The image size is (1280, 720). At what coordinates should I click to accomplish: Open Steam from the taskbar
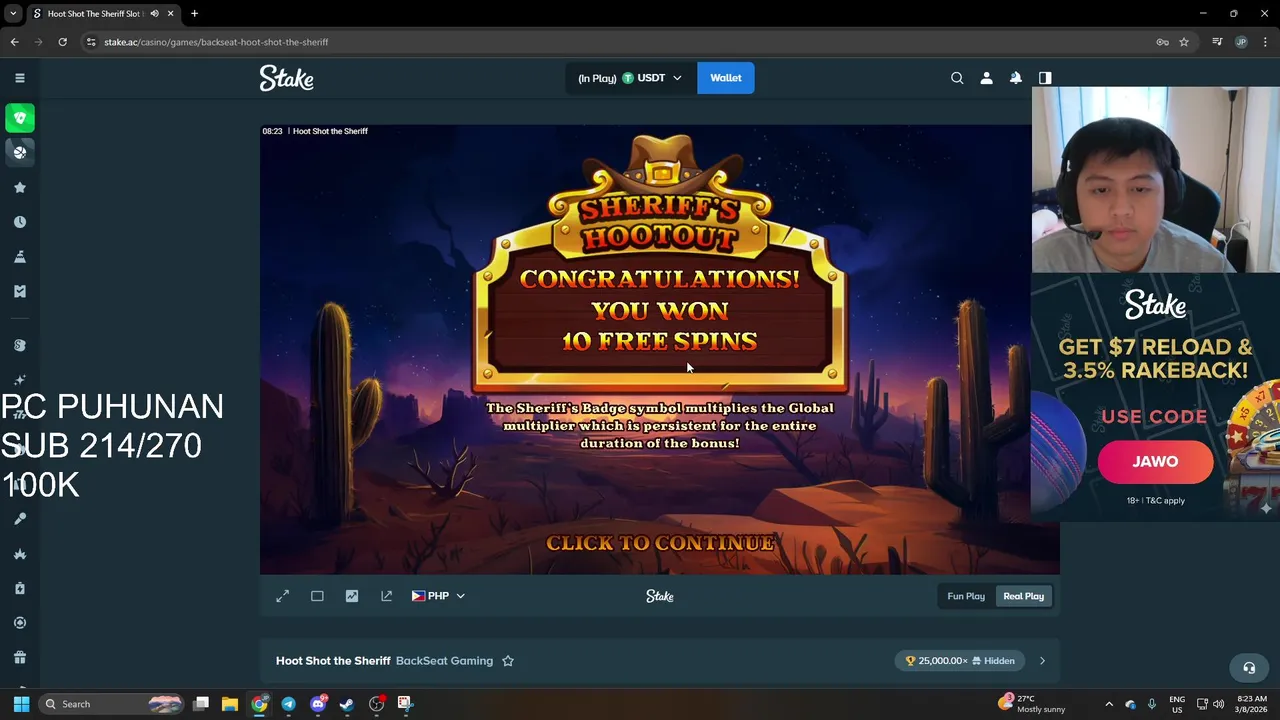[347, 704]
